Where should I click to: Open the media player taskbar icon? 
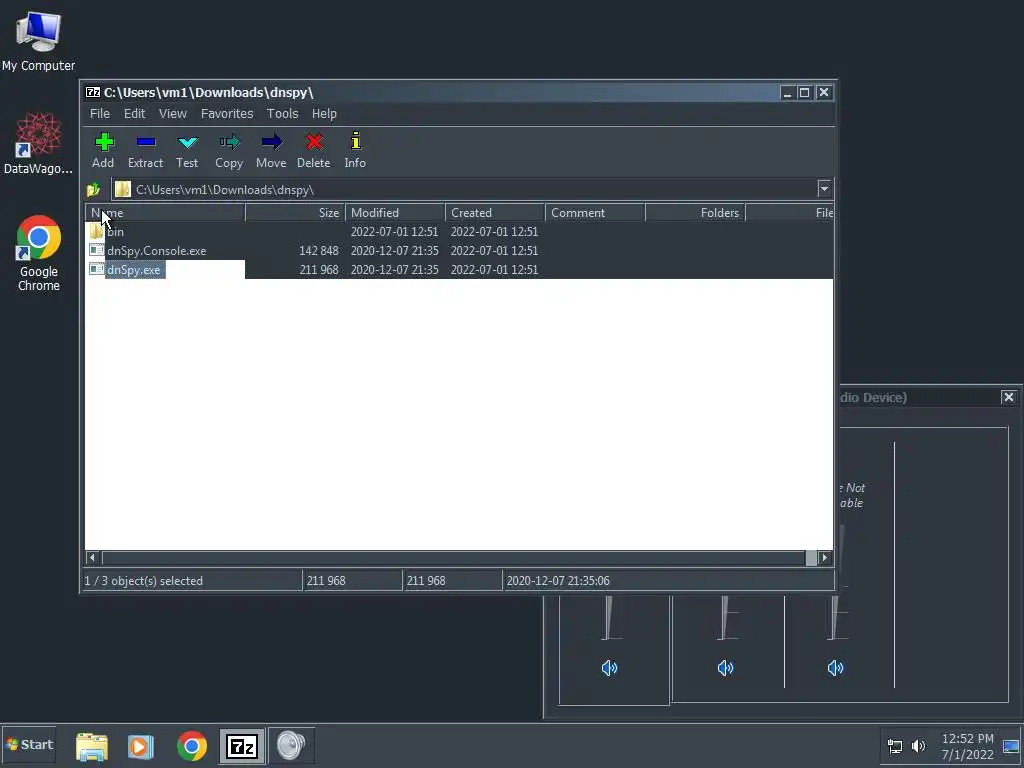tap(140, 746)
